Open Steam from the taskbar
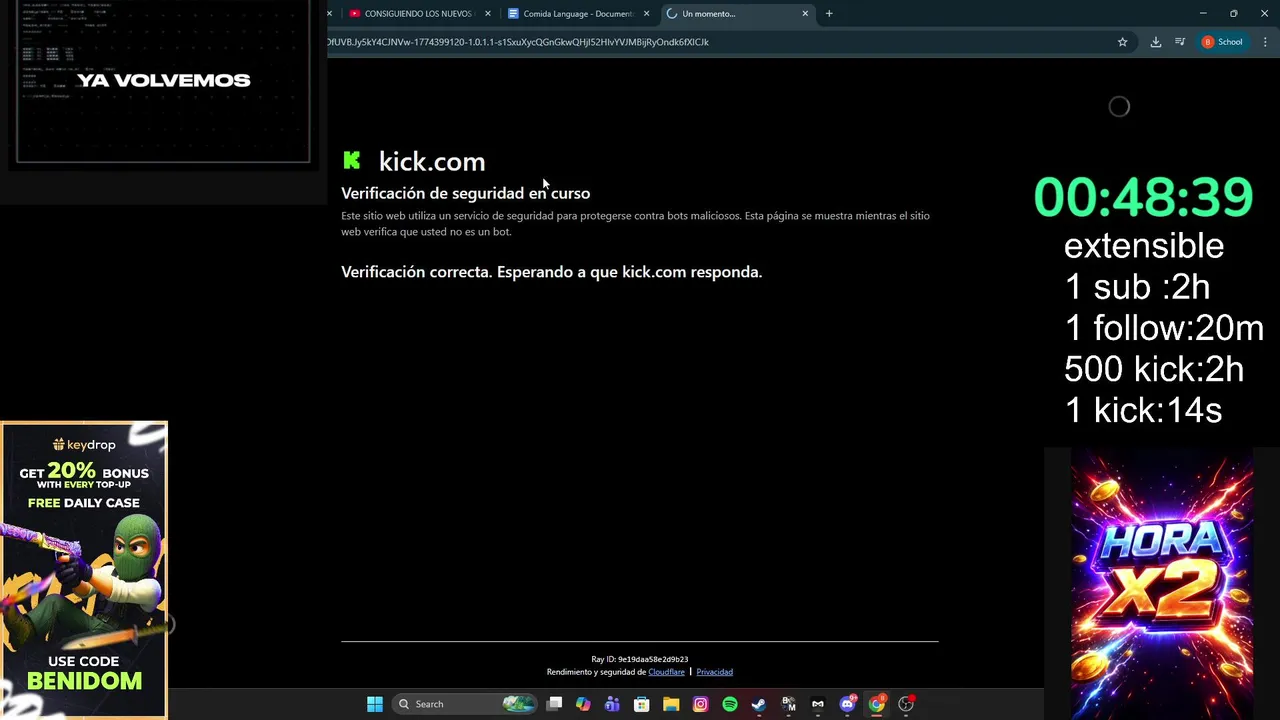Screen dimensions: 1280x720 pyautogui.click(x=759, y=704)
